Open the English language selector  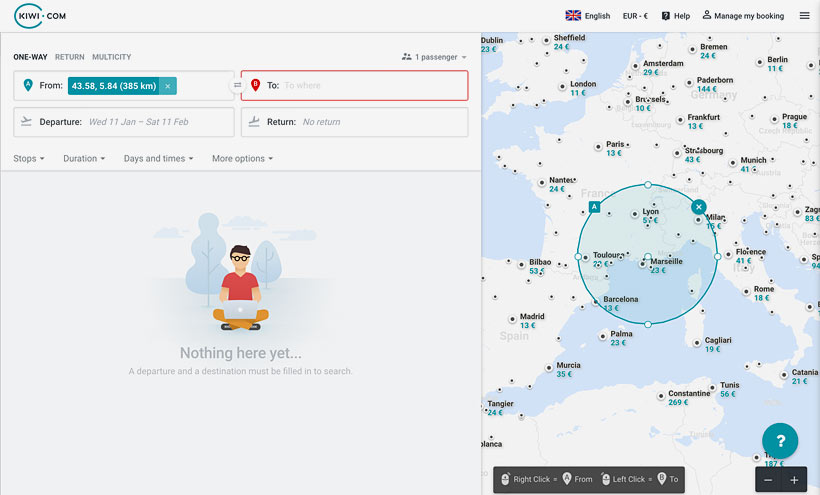(588, 16)
